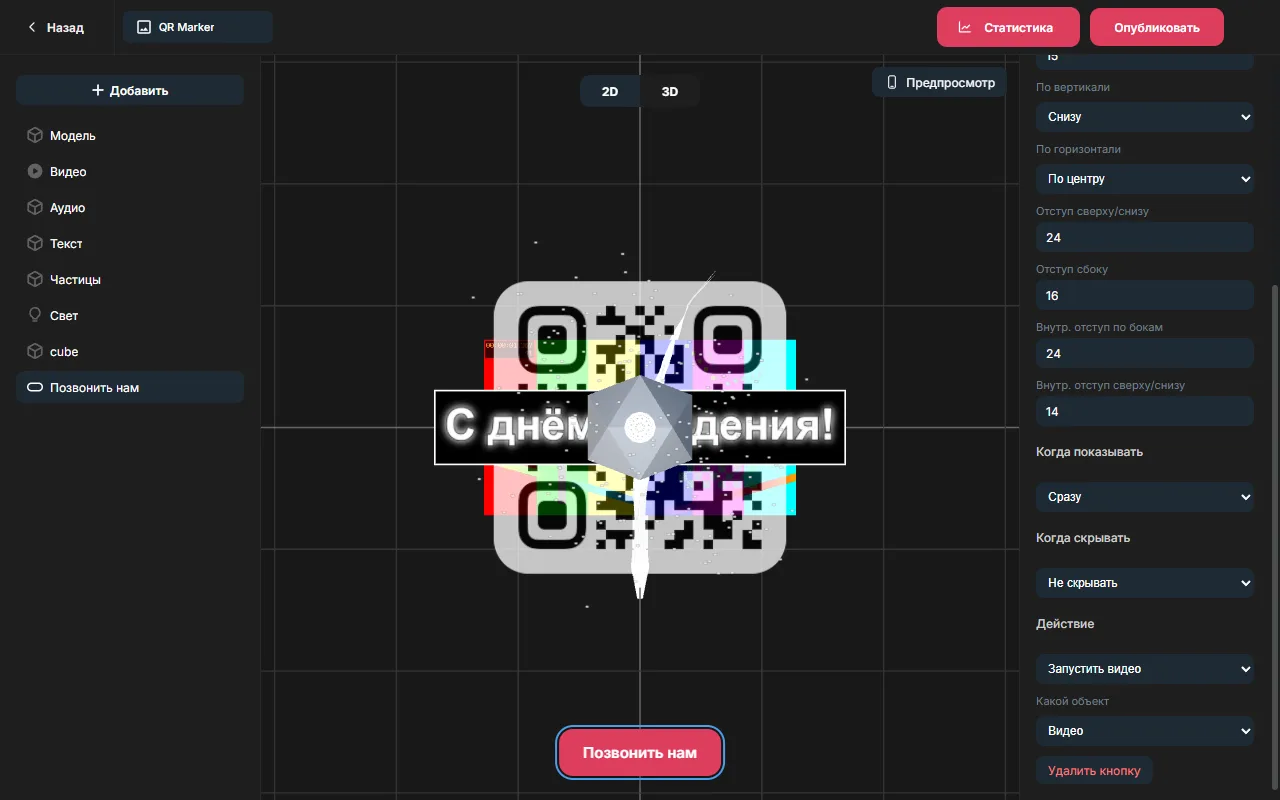
Task: Click the Внутр. отступ по бокам field
Action: point(1145,353)
